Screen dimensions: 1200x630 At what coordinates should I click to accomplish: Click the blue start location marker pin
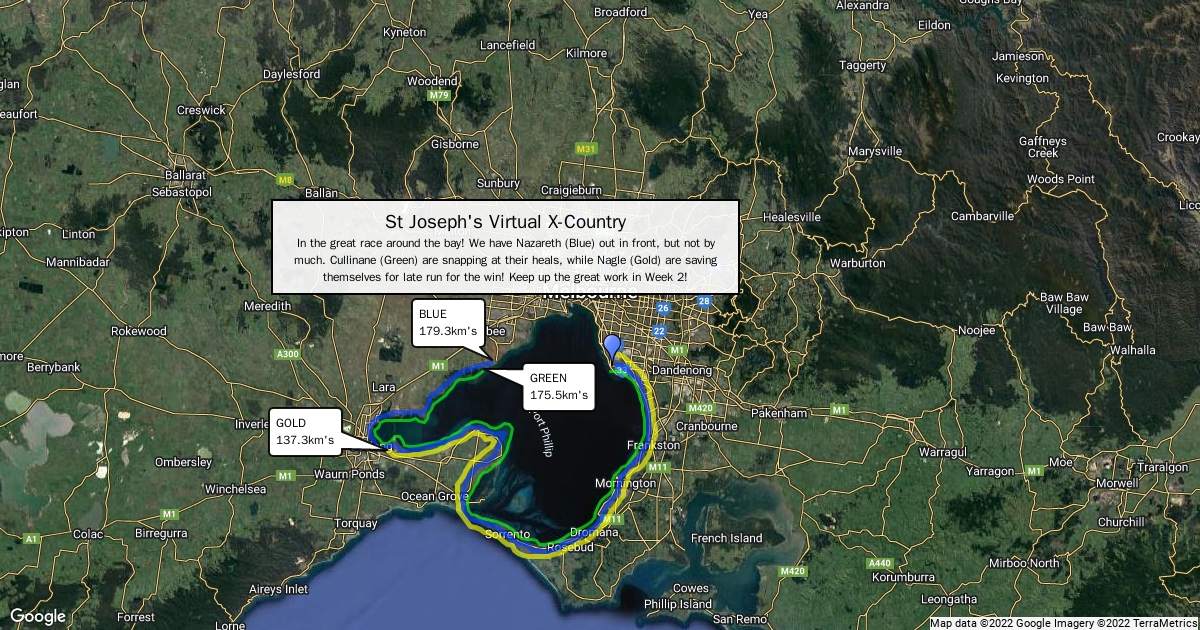613,348
